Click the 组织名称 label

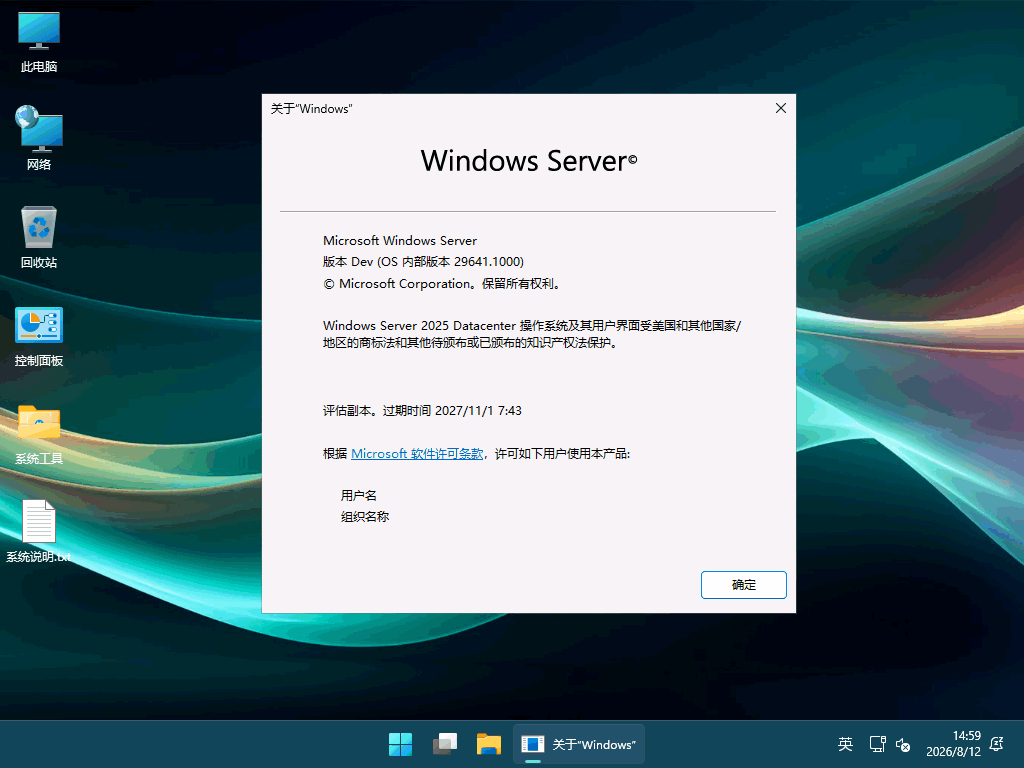click(x=364, y=517)
